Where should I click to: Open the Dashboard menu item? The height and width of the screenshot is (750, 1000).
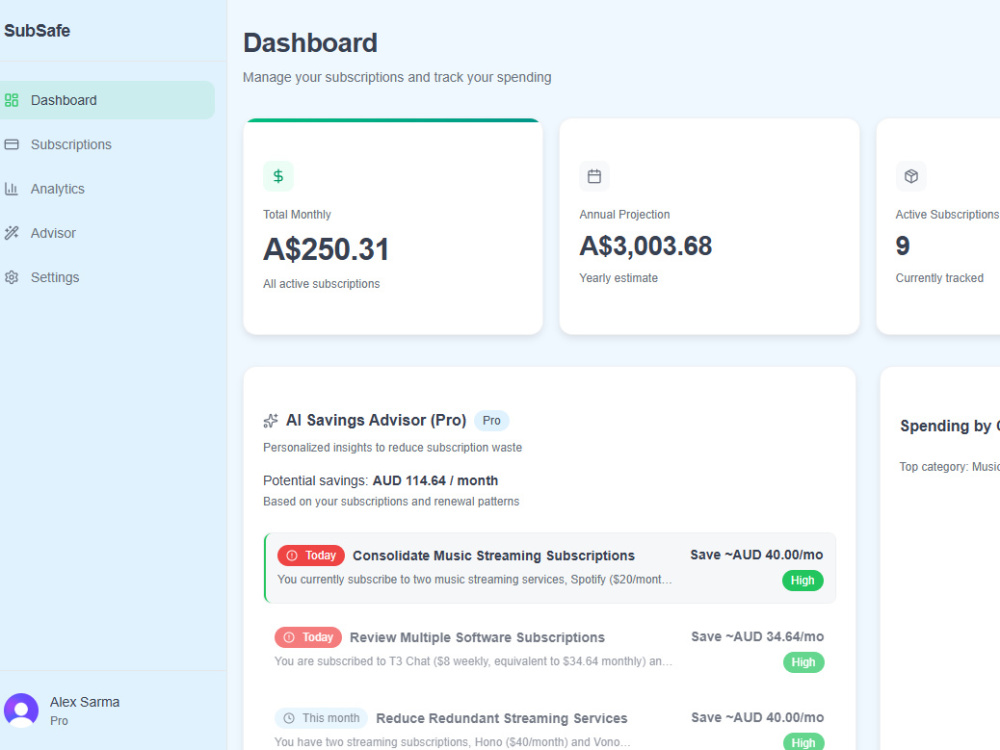[107, 100]
